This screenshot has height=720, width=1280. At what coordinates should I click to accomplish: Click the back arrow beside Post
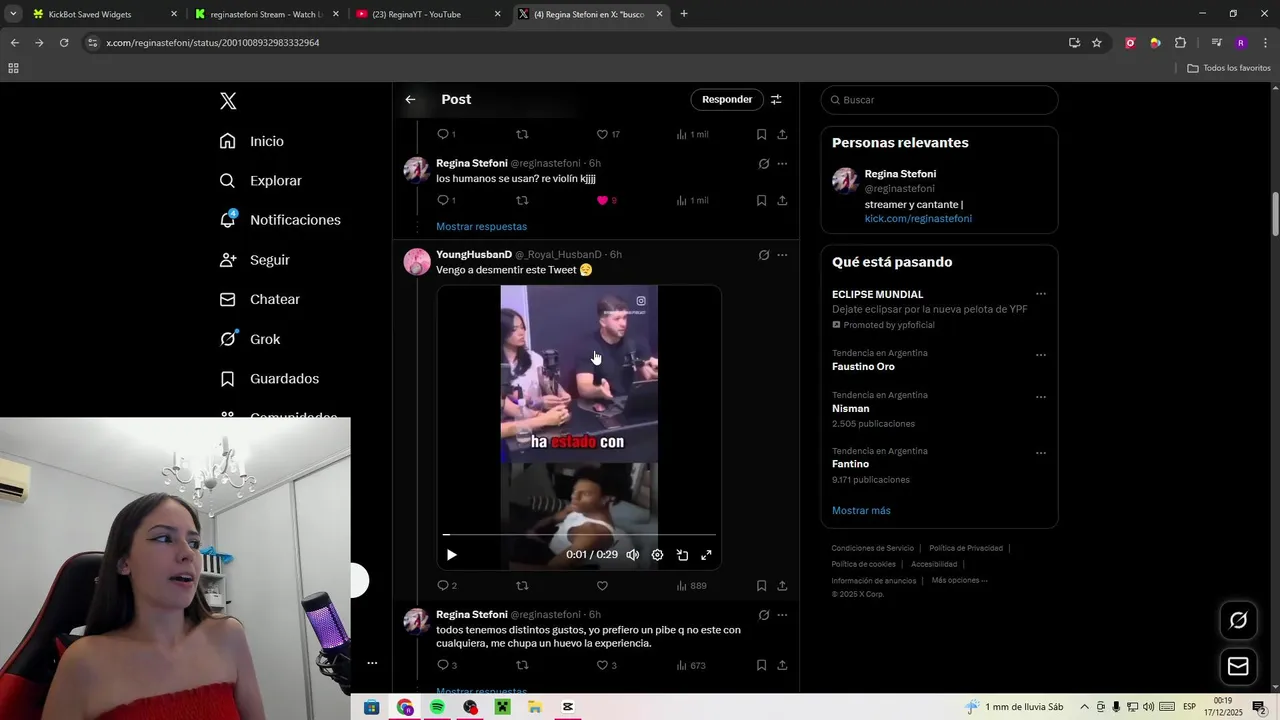(410, 99)
